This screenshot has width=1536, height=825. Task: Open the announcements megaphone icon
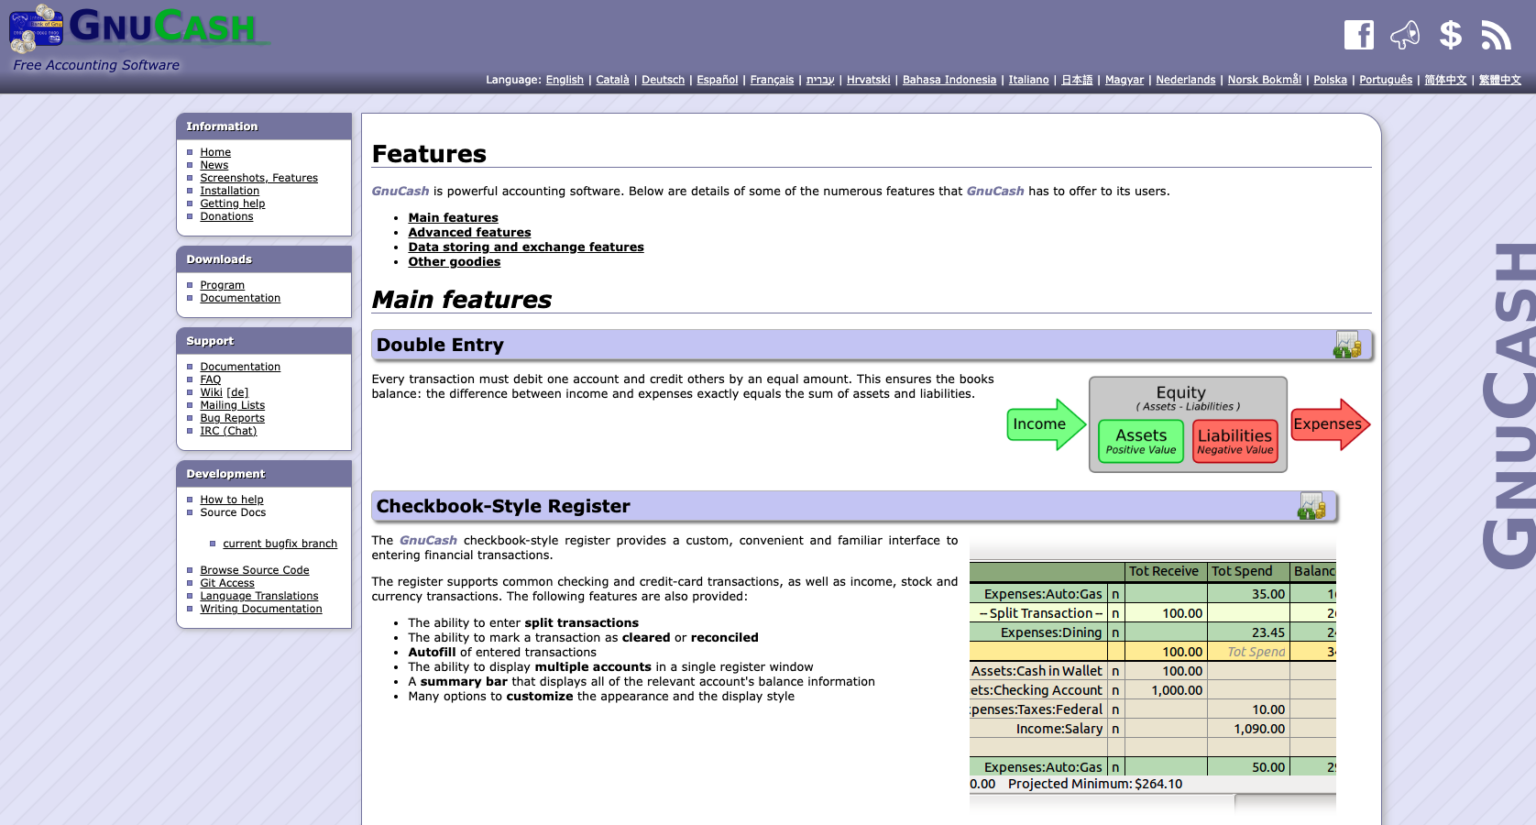point(1404,34)
